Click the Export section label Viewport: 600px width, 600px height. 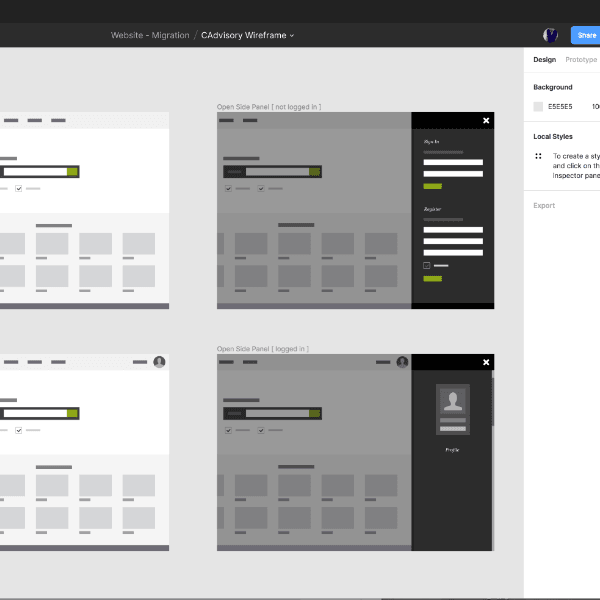point(544,206)
